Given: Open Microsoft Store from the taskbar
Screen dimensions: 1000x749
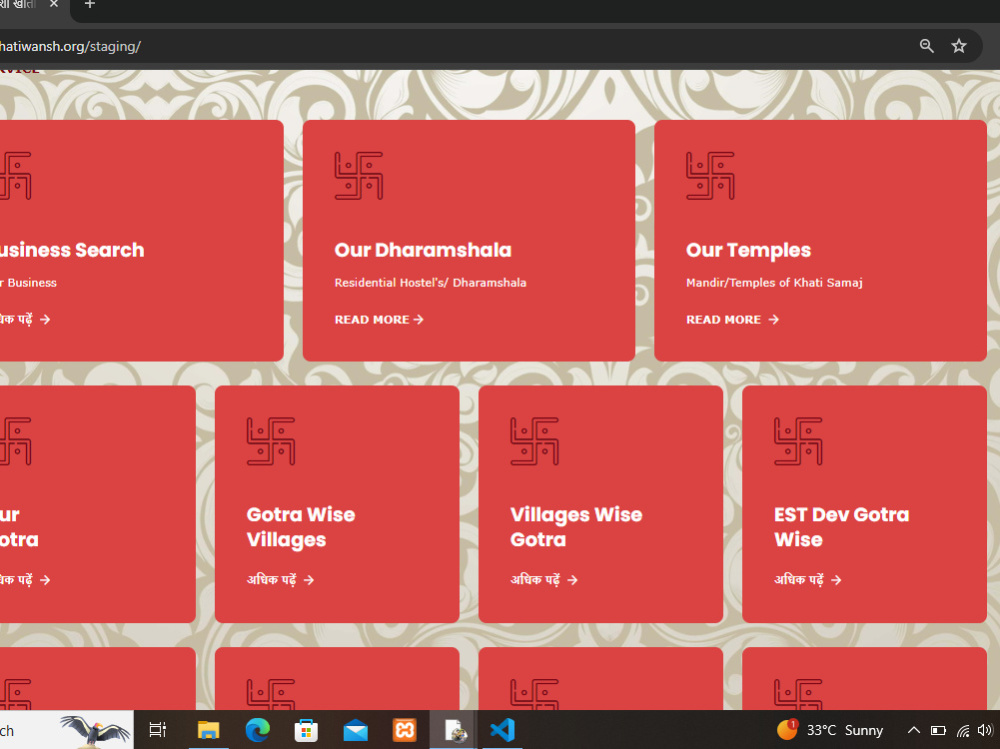Looking at the screenshot, I should coord(306,730).
